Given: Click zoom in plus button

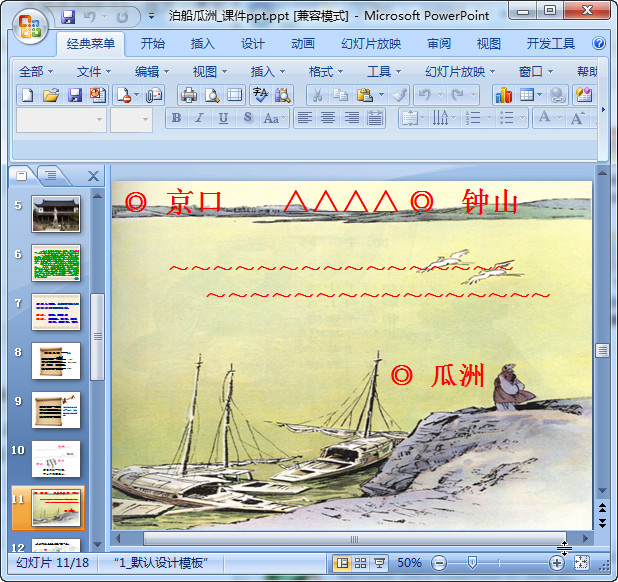Looking at the screenshot, I should (x=557, y=563).
